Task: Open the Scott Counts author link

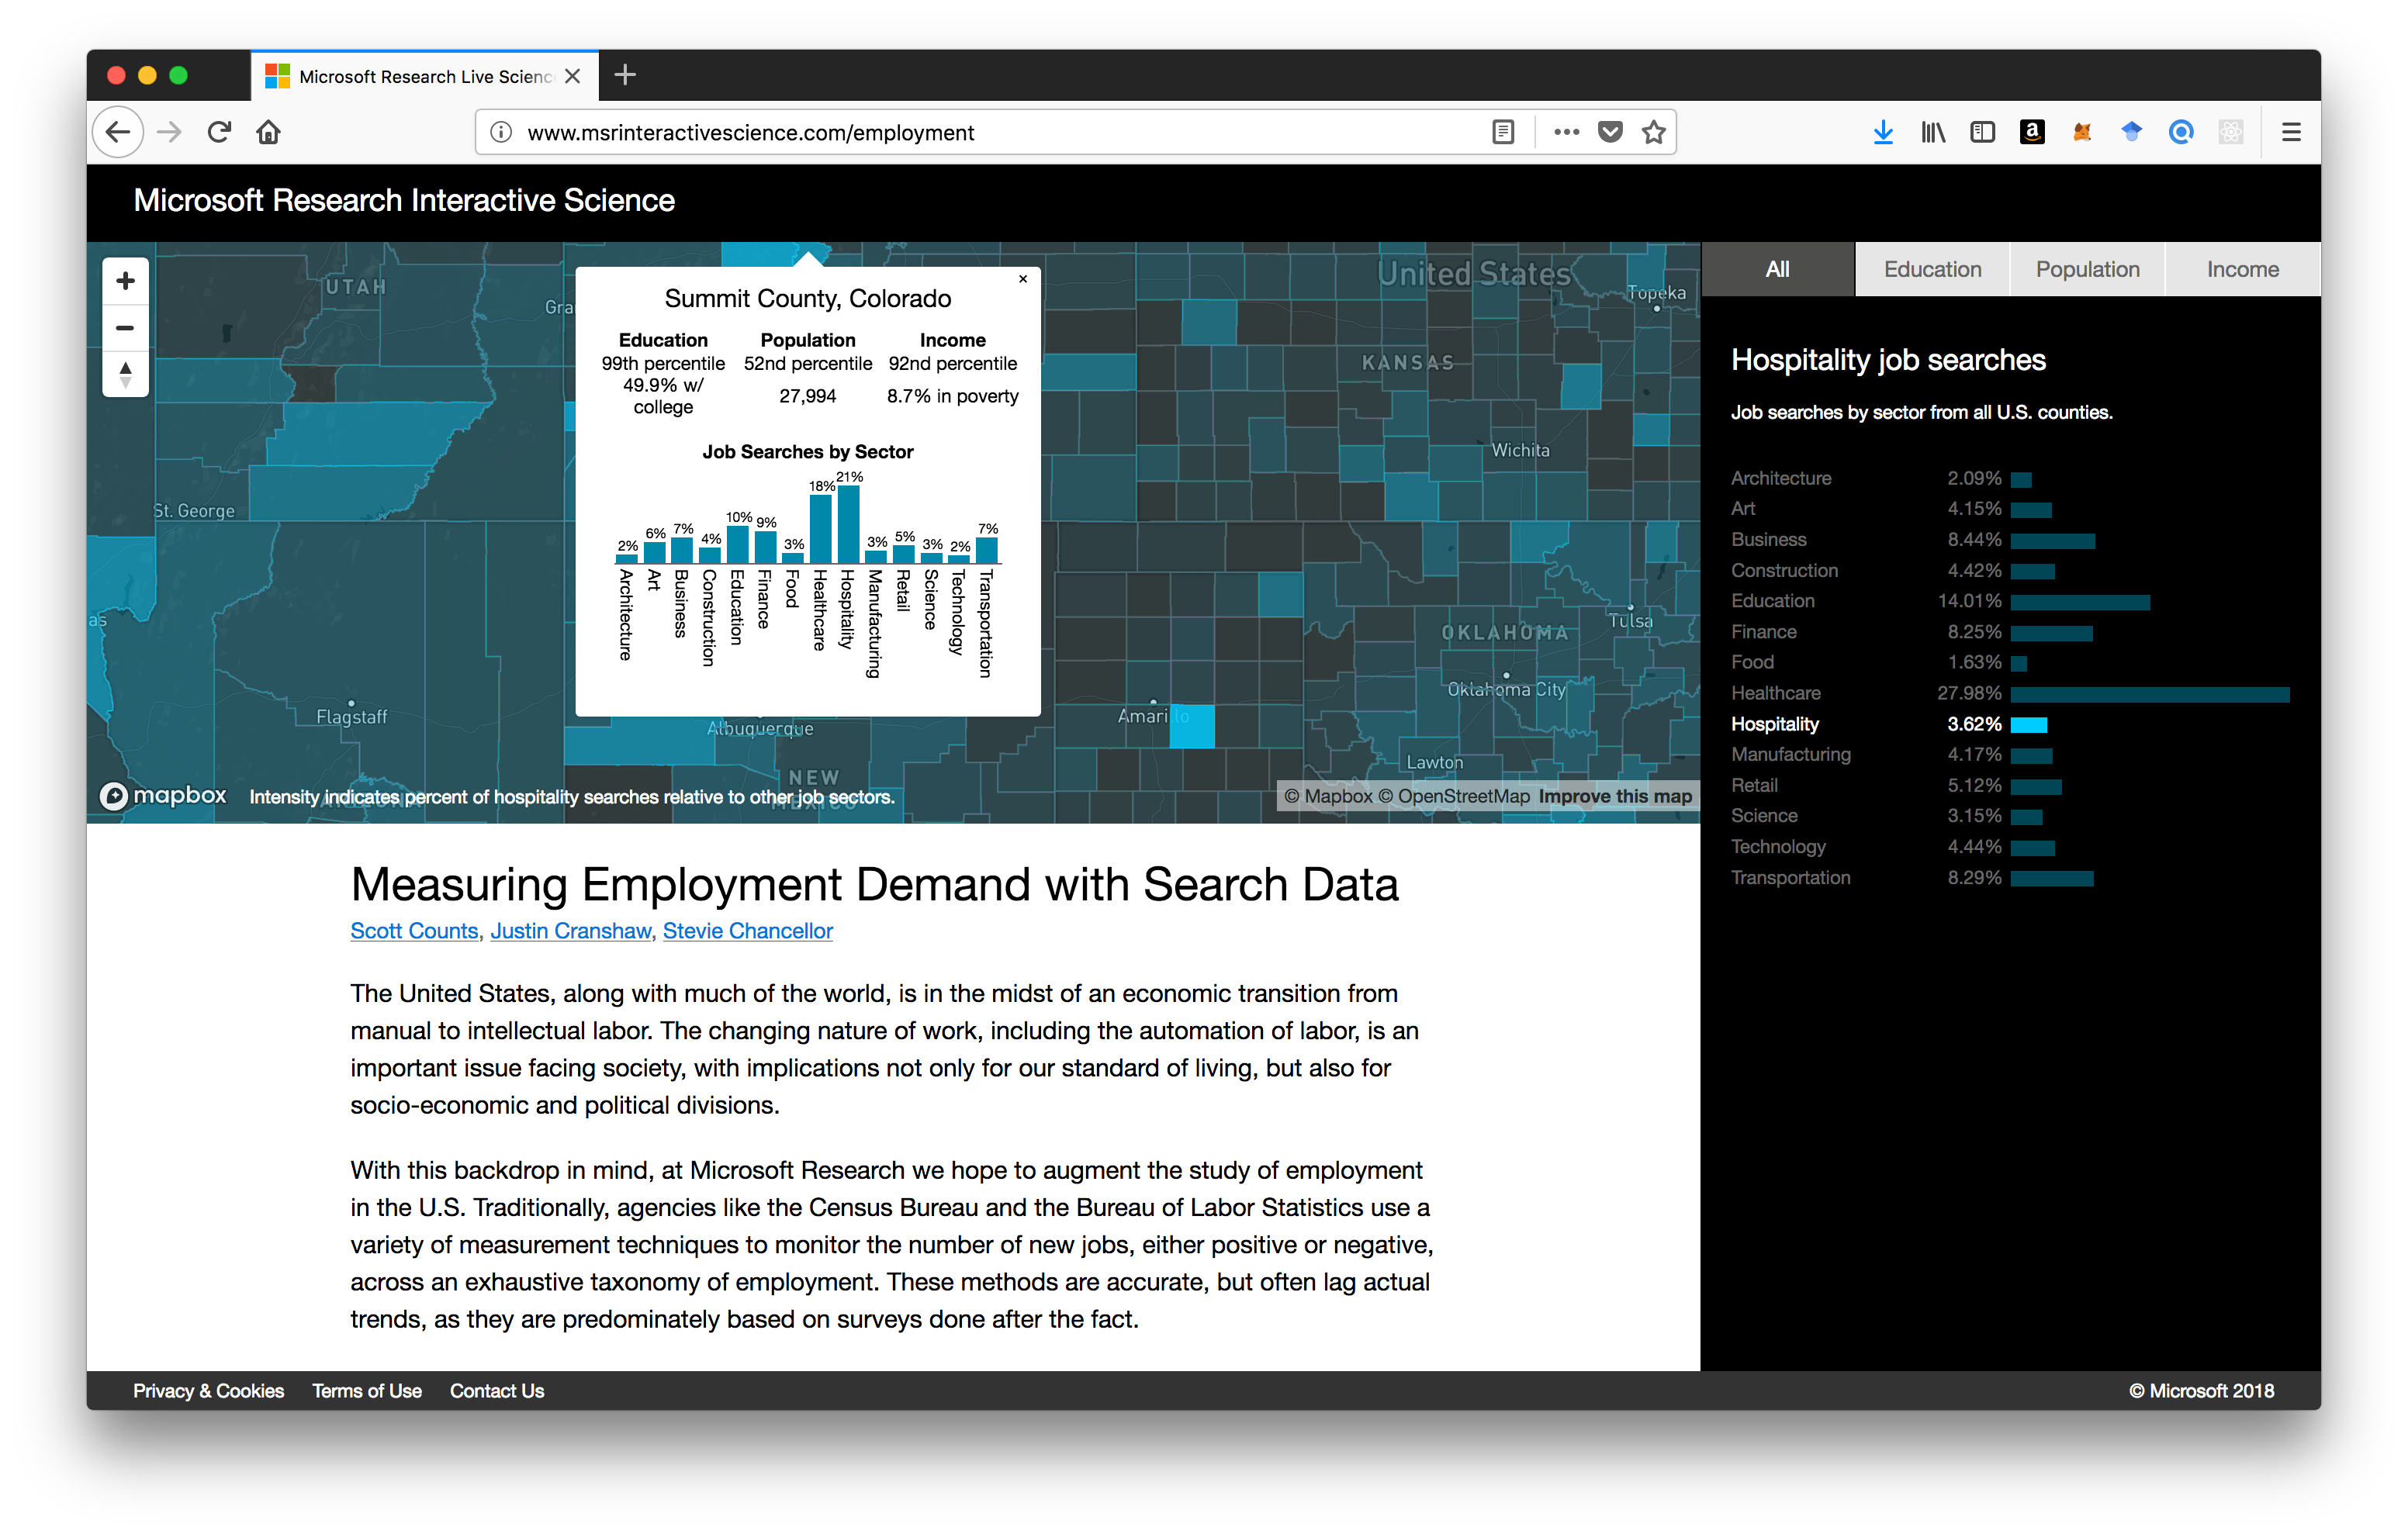Action: click(x=413, y=931)
